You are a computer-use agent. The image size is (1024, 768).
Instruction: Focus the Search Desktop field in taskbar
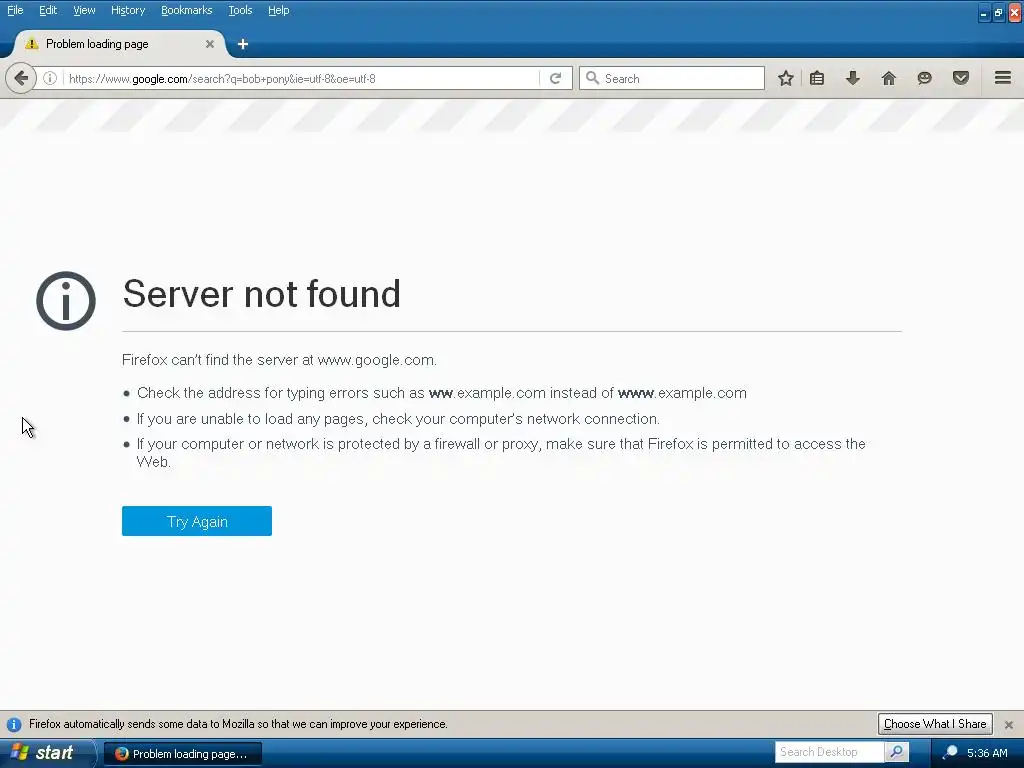tap(829, 752)
